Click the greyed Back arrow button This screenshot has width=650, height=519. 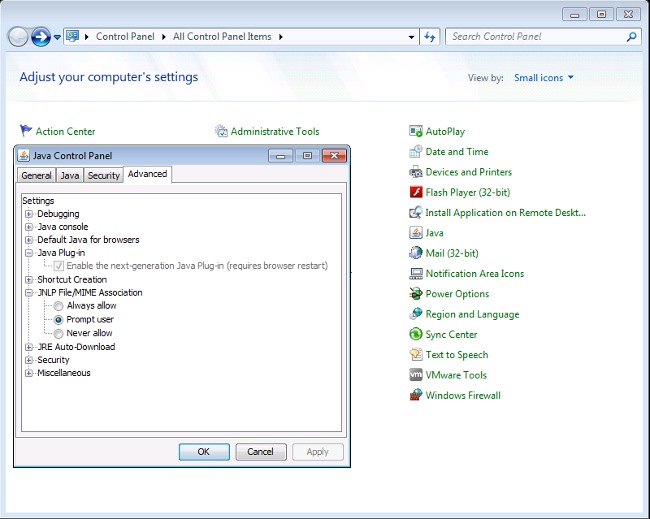pyautogui.click(x=18, y=37)
